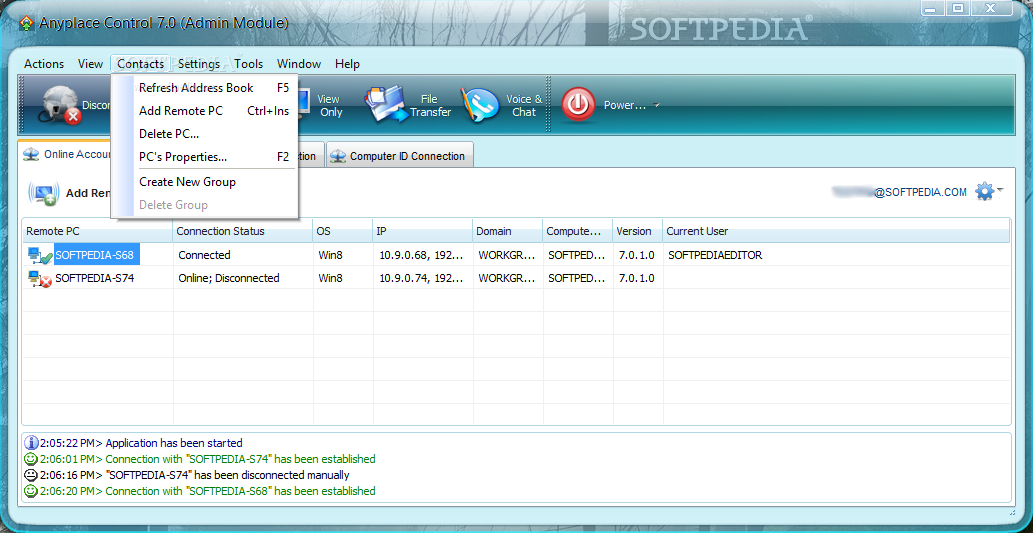Click the Connected status cell
Viewport: 1033px width, 533px height.
(x=204, y=255)
